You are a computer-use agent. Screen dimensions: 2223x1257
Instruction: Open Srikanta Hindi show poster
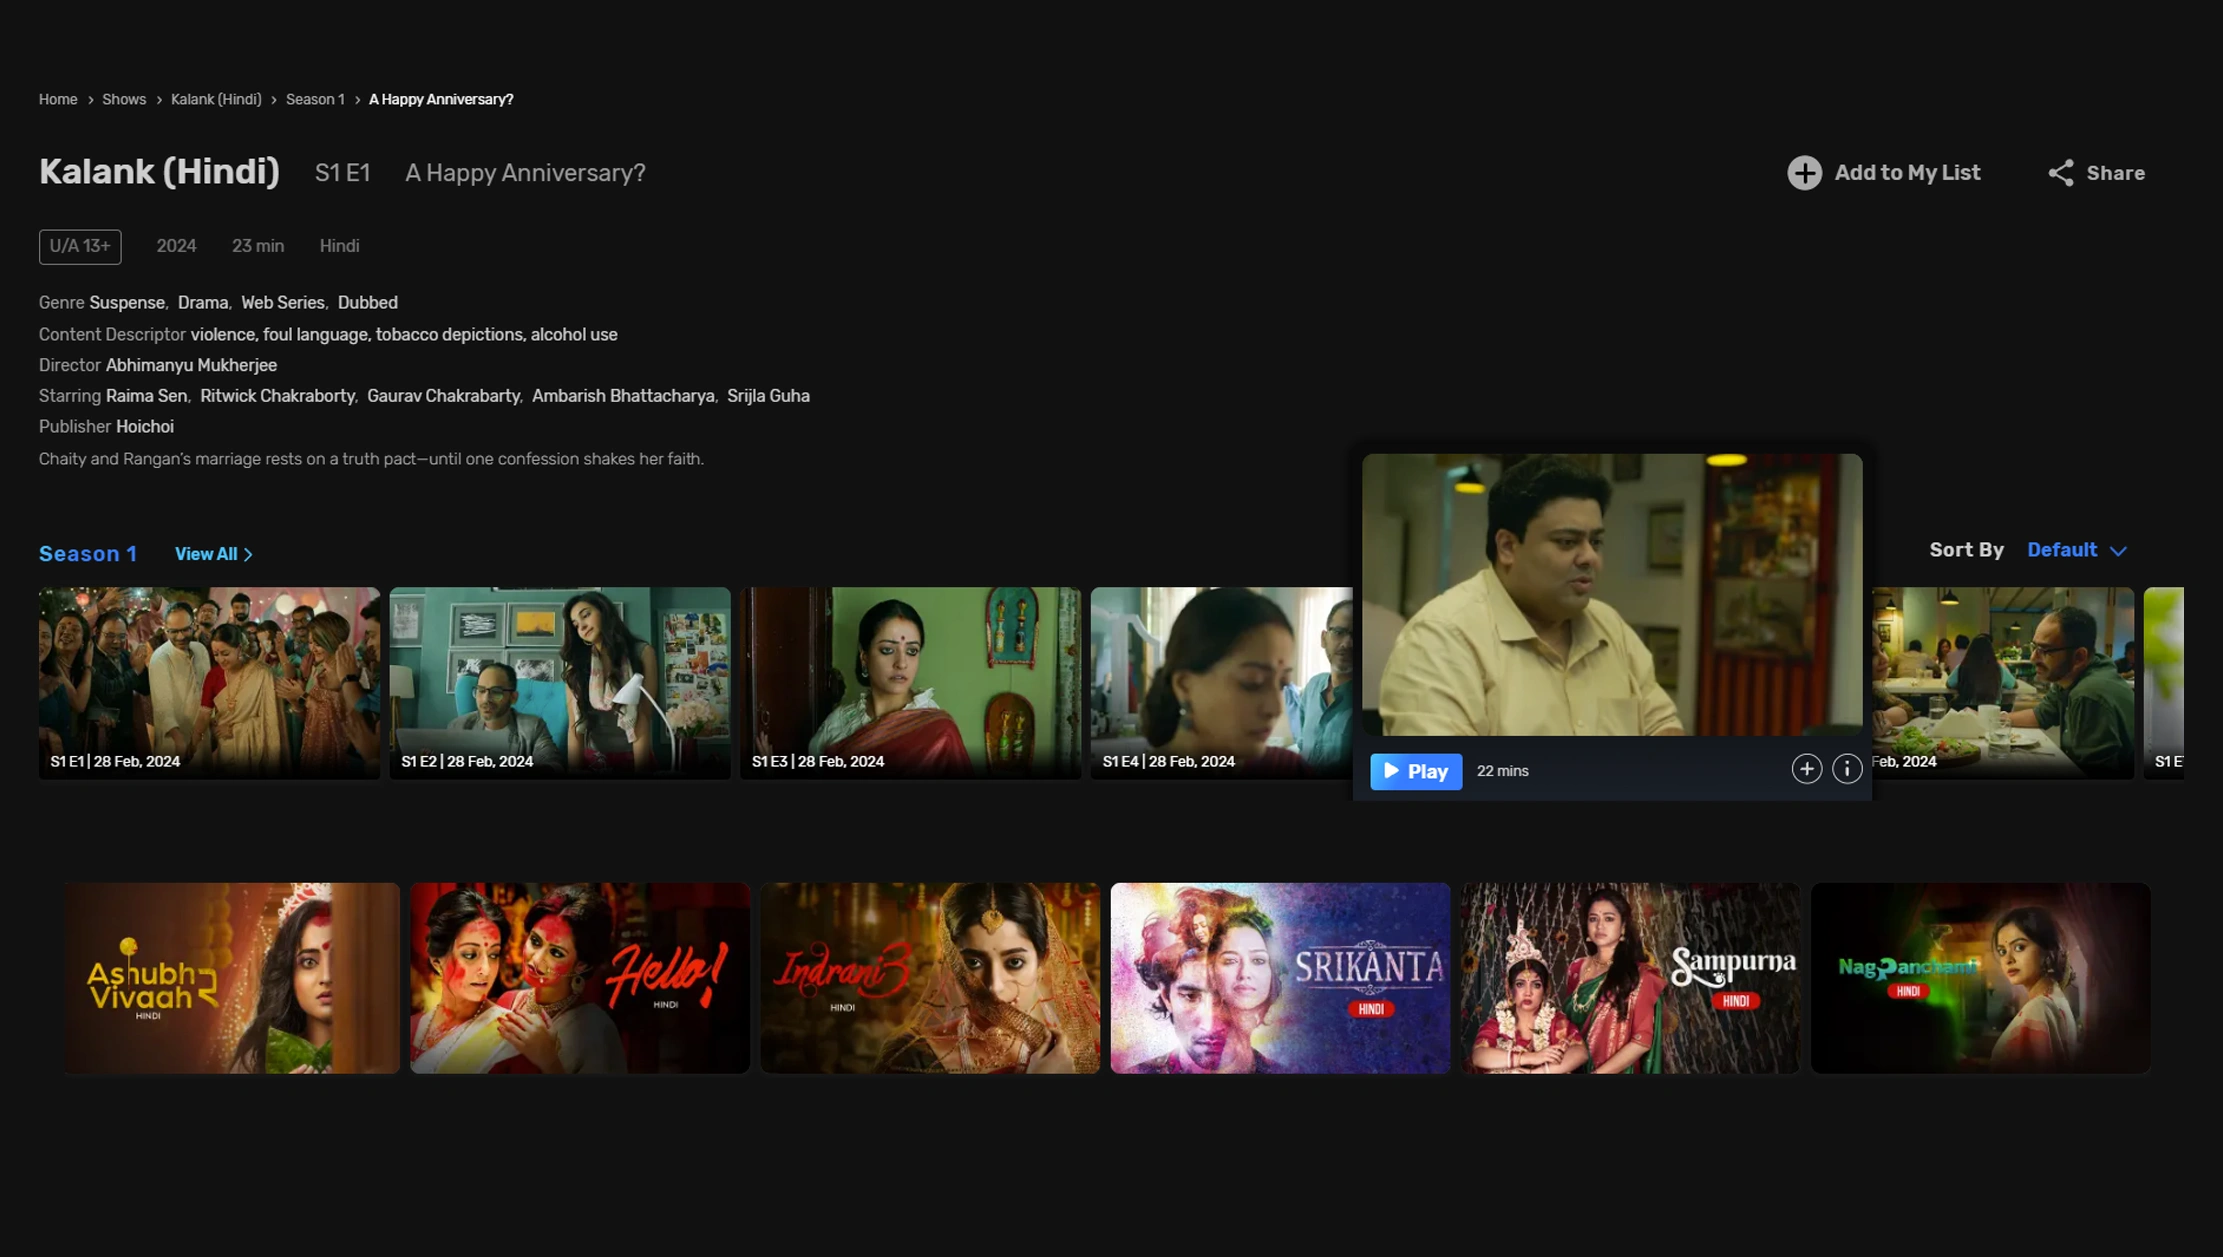coord(1280,978)
